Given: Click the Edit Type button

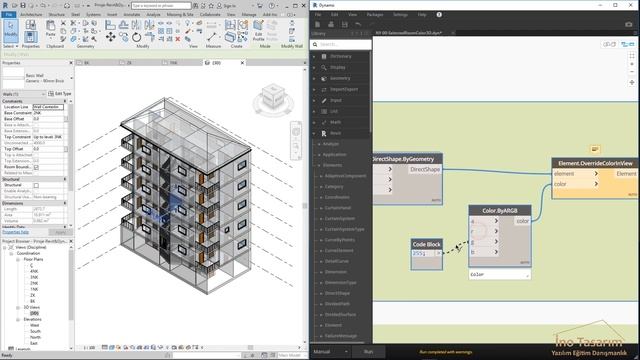Looking at the screenshot, I should (60, 94).
